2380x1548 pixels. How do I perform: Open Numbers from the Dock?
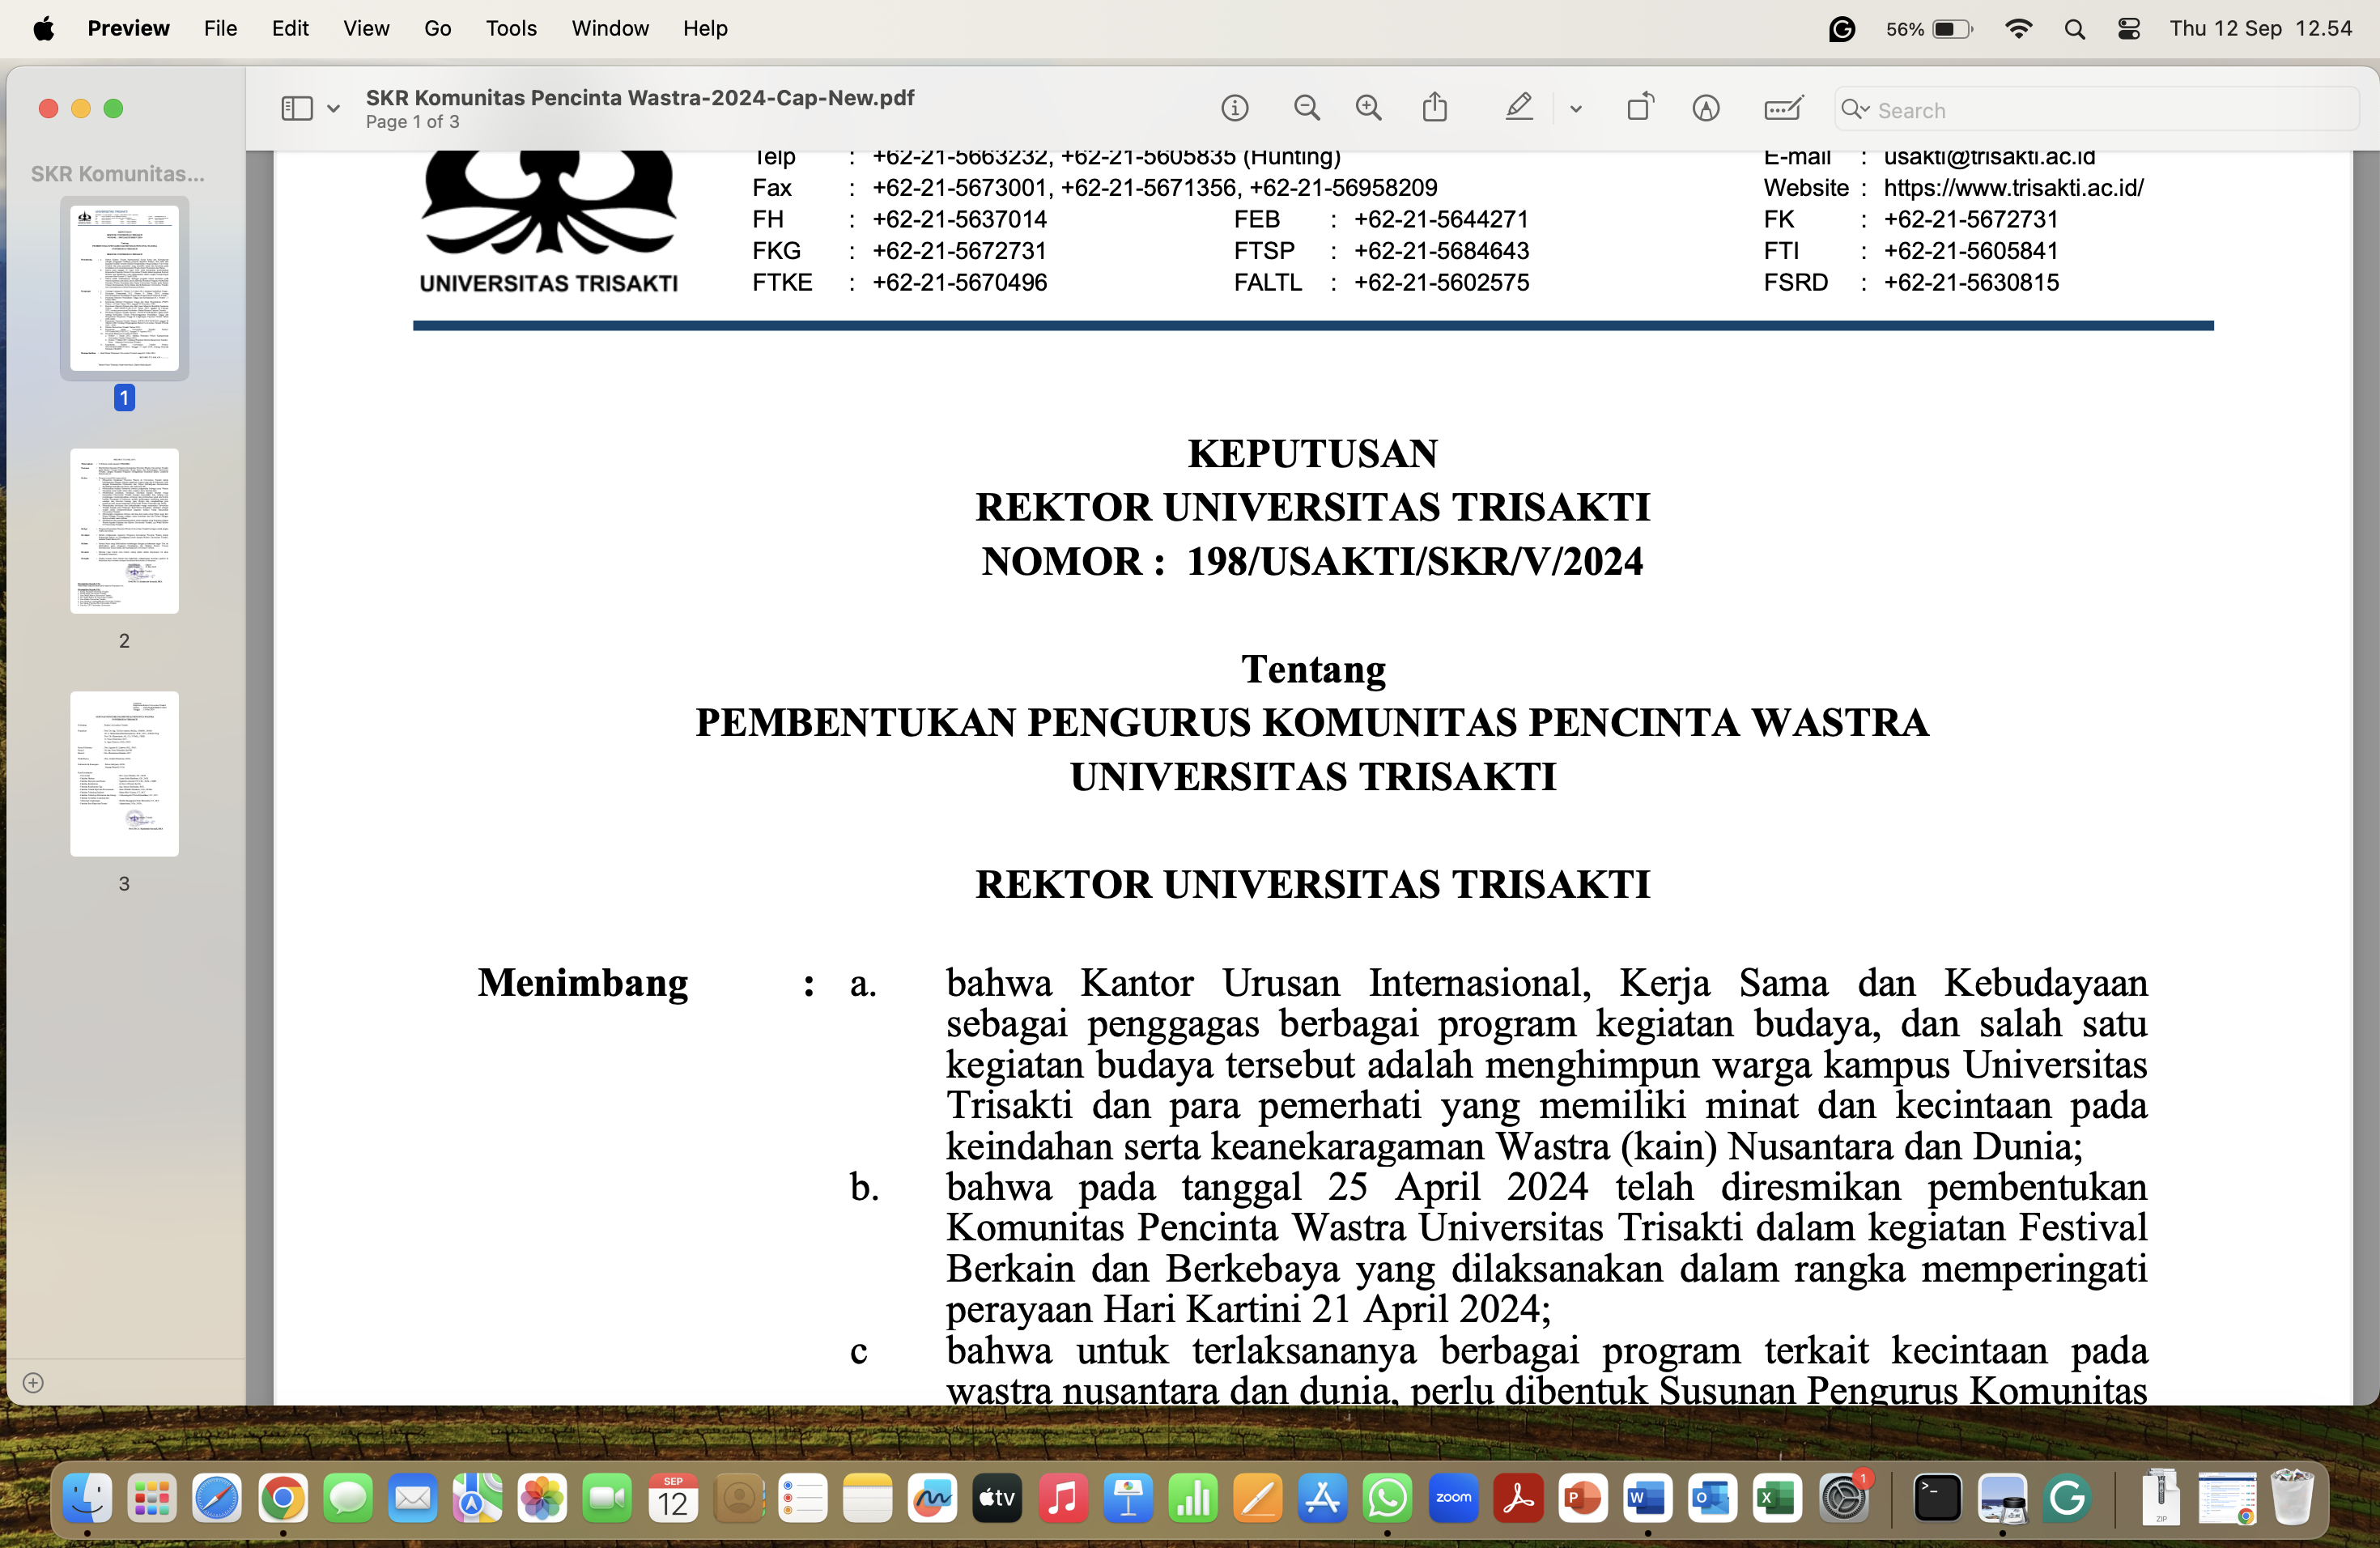click(1193, 1497)
